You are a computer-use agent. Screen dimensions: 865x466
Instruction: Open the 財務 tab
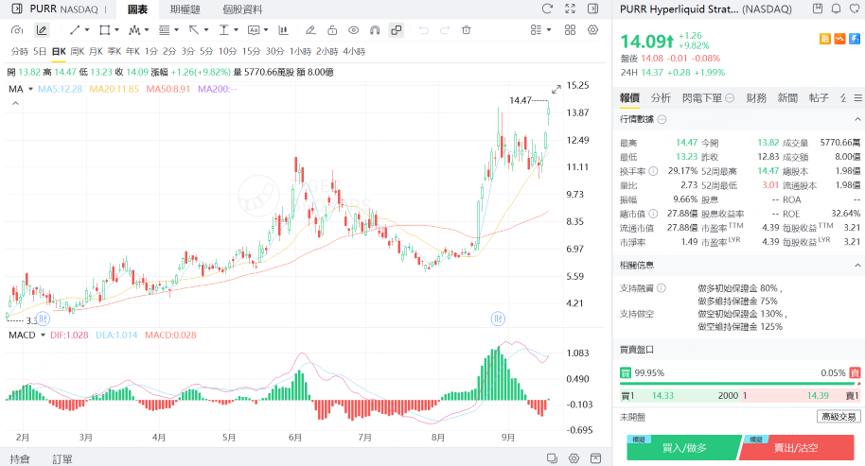[756, 98]
